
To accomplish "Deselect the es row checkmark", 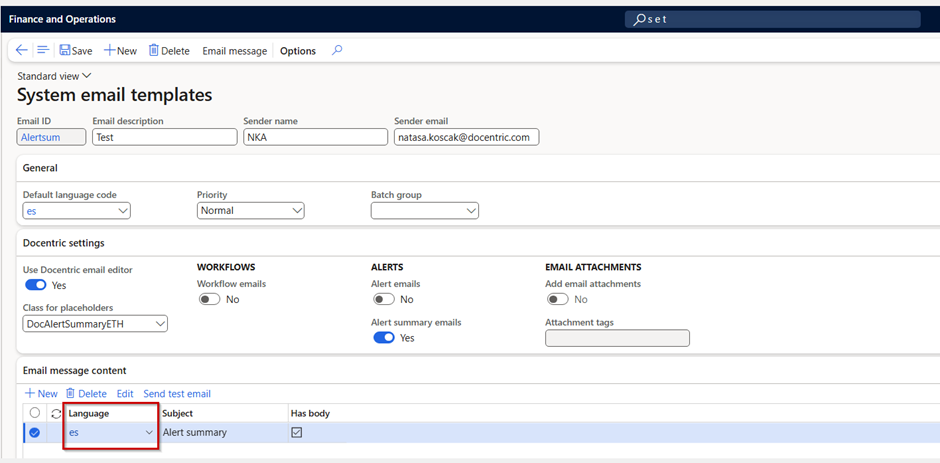I will pyautogui.click(x=35, y=432).
